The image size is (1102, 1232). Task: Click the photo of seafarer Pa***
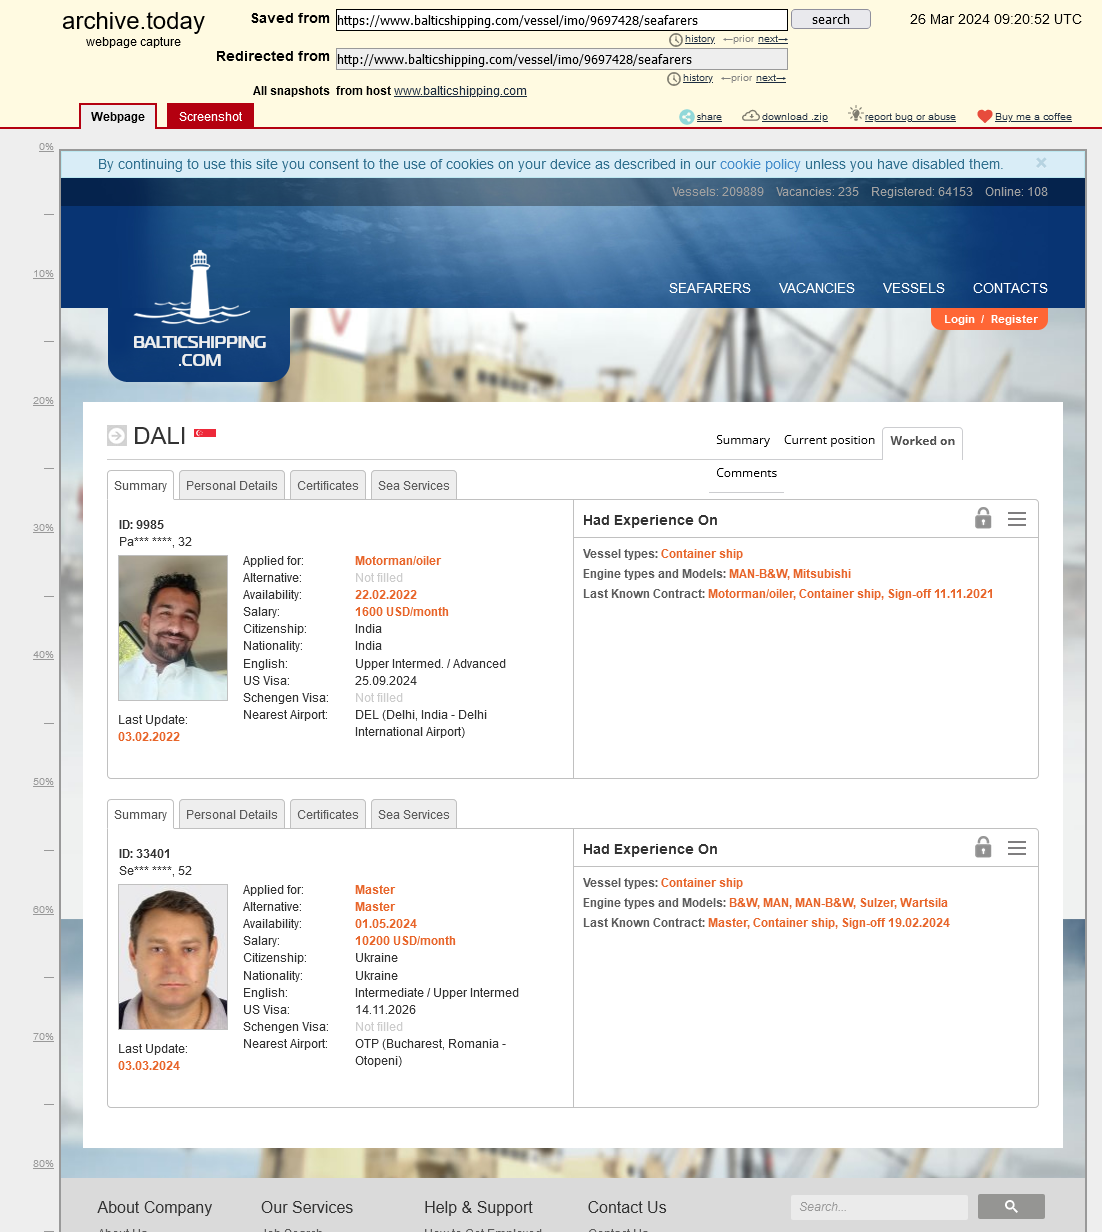click(173, 628)
